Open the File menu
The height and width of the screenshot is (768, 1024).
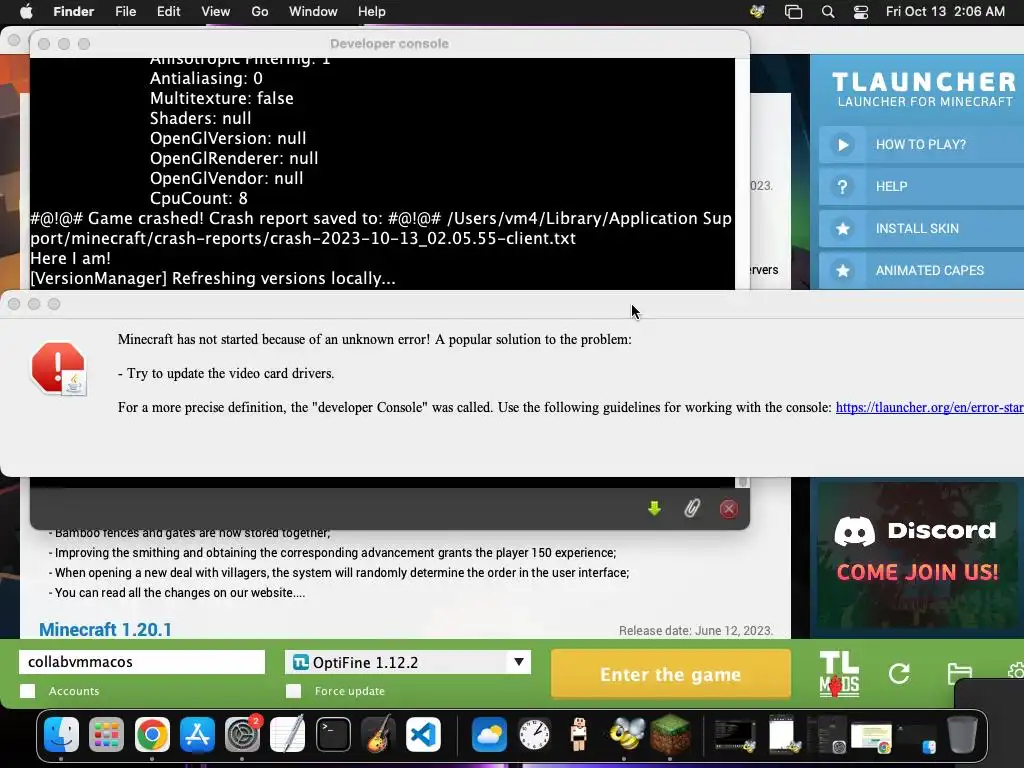[125, 12]
